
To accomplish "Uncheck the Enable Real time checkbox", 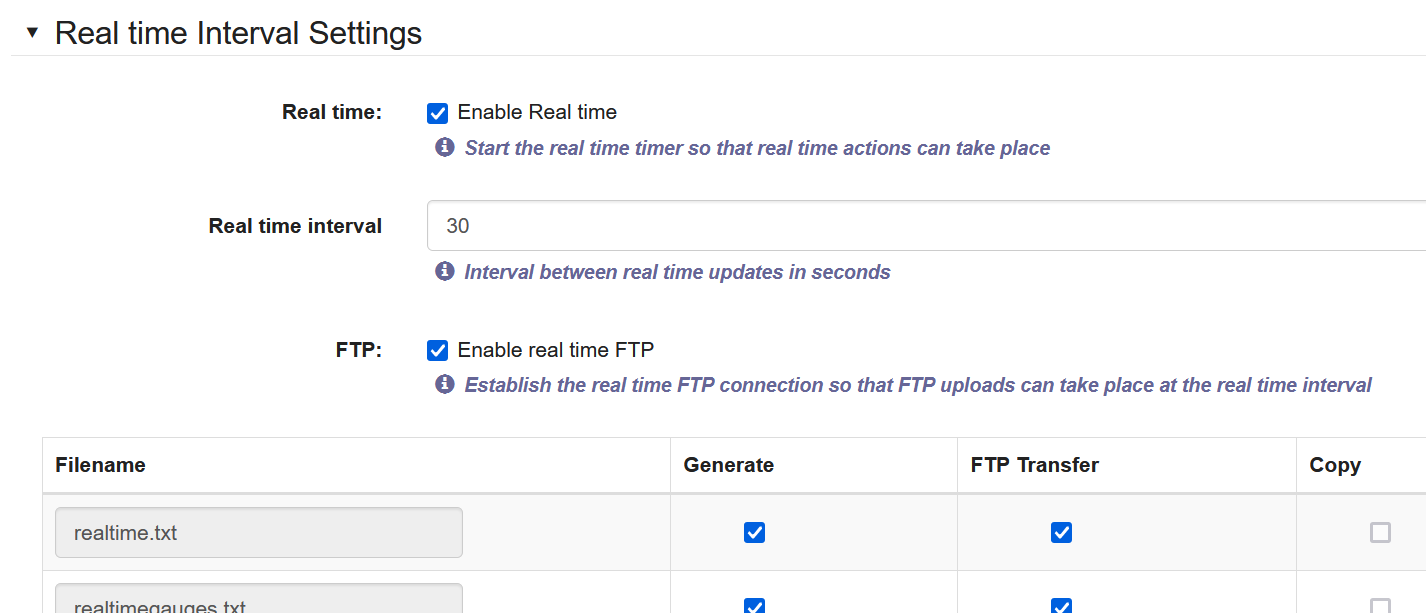I will point(437,113).
